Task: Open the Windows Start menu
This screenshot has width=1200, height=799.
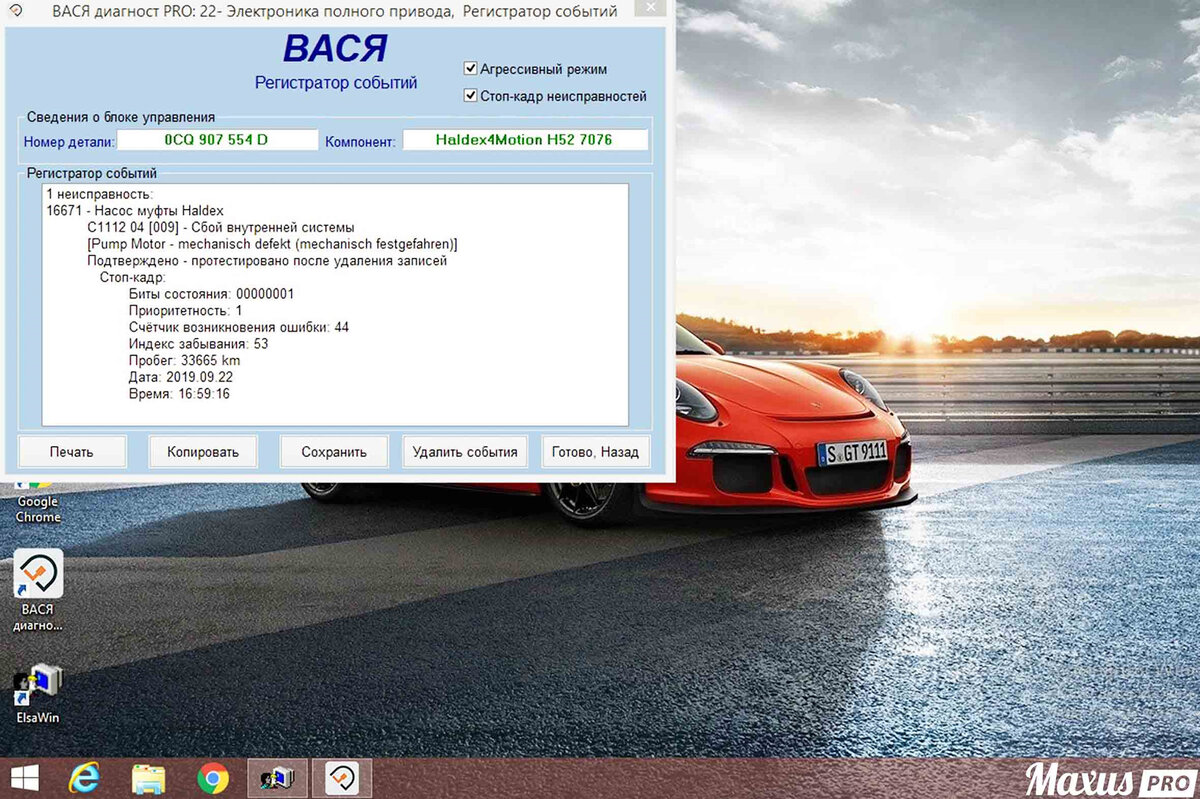Action: click(24, 777)
